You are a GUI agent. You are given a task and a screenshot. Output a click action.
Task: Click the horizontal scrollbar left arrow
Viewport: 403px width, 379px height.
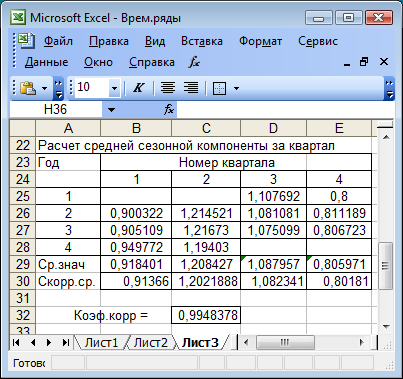[x=246, y=342]
